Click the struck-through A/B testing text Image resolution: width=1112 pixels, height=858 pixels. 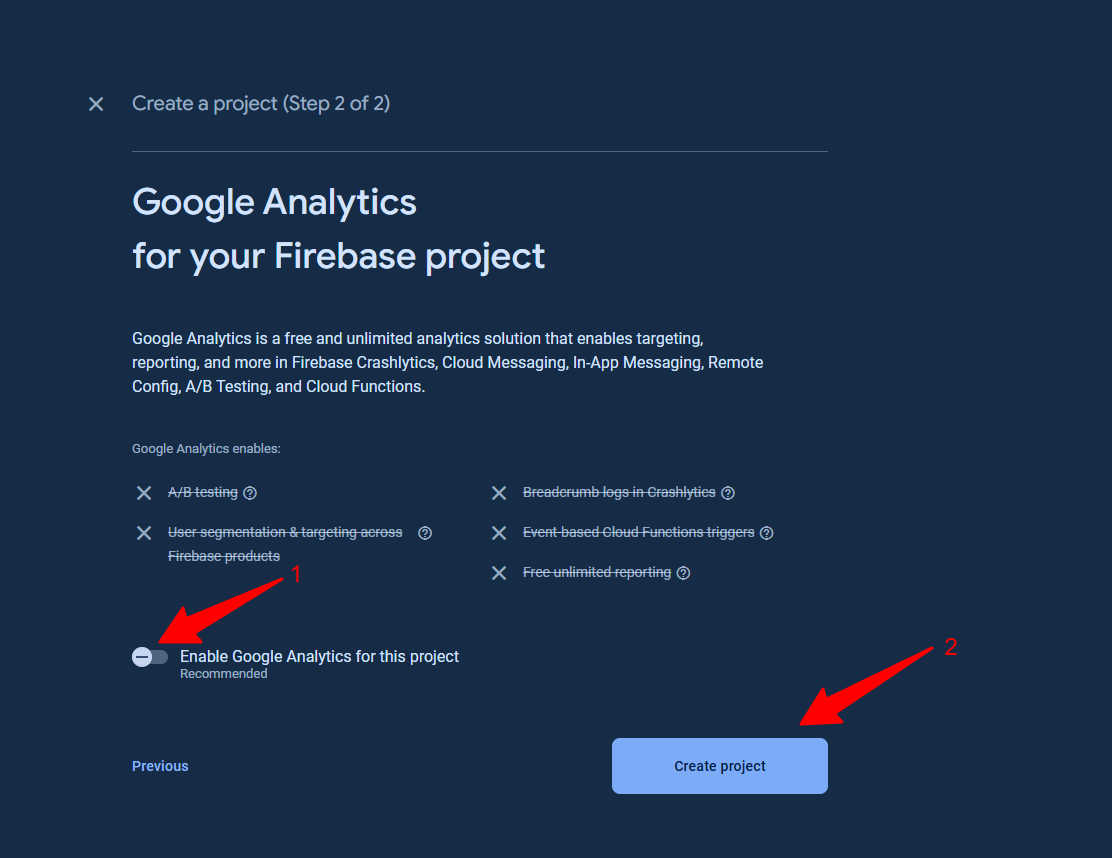(x=203, y=493)
